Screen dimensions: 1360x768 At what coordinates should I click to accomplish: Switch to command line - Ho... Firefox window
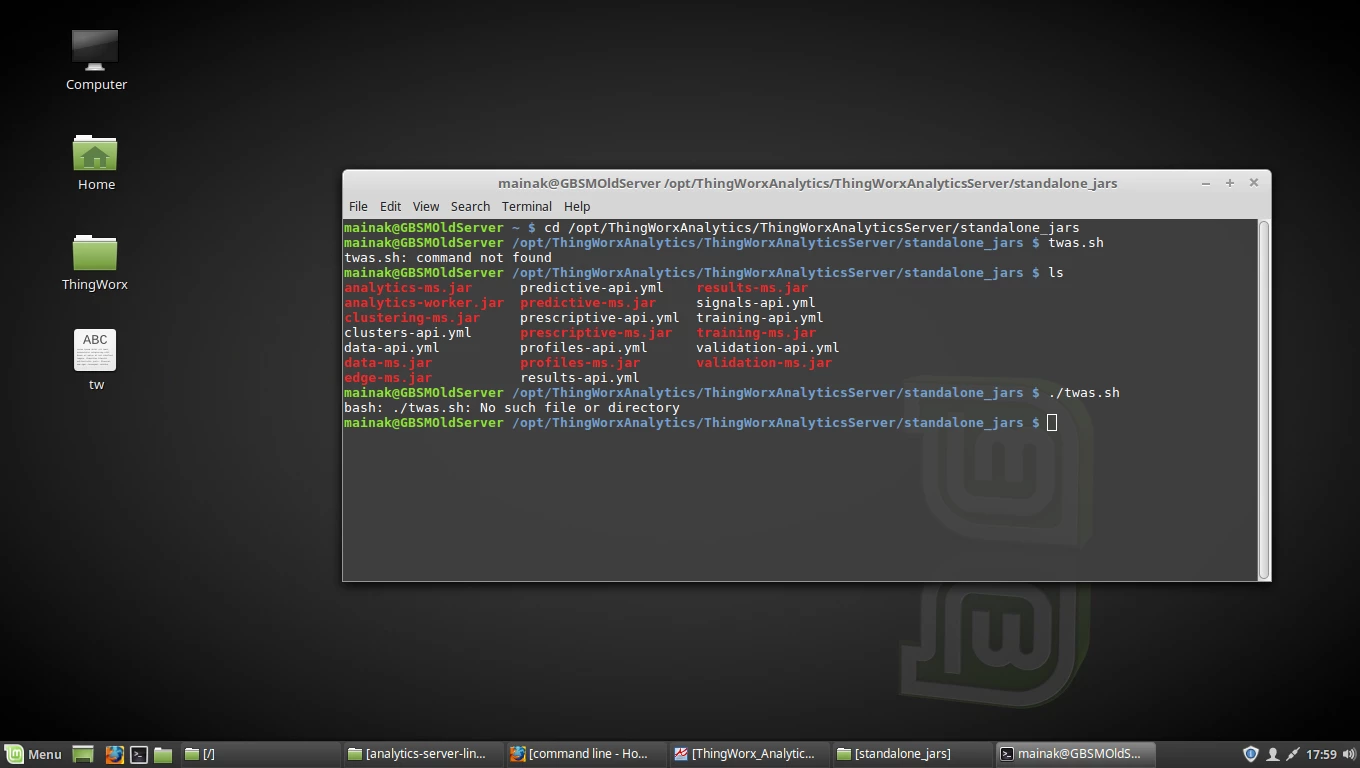point(585,754)
